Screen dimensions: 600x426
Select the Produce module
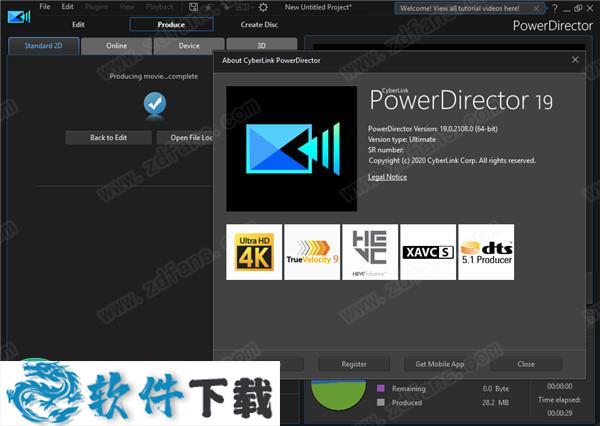171,24
